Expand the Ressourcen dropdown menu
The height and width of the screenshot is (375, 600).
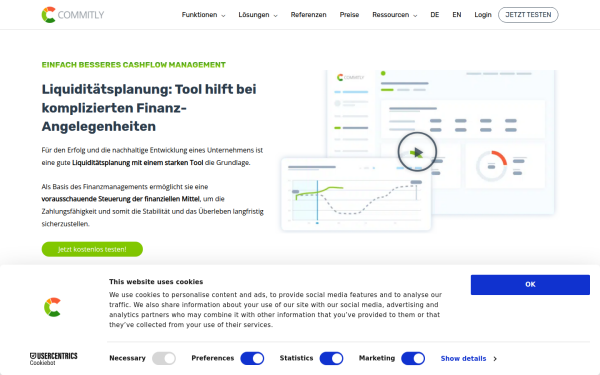(395, 15)
